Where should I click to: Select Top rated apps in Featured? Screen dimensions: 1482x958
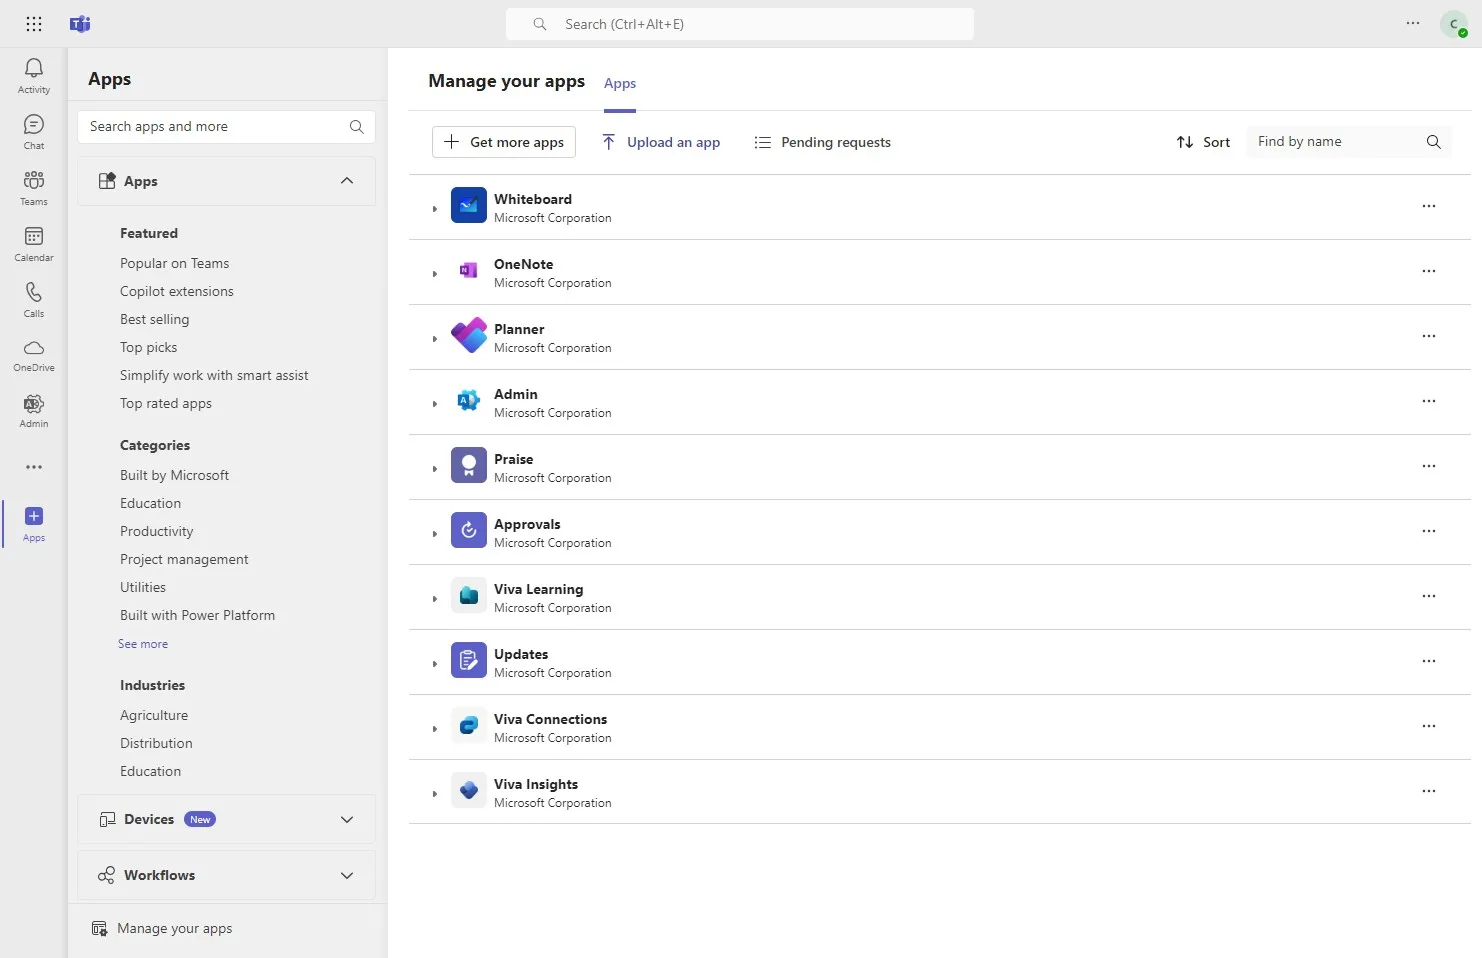click(166, 403)
